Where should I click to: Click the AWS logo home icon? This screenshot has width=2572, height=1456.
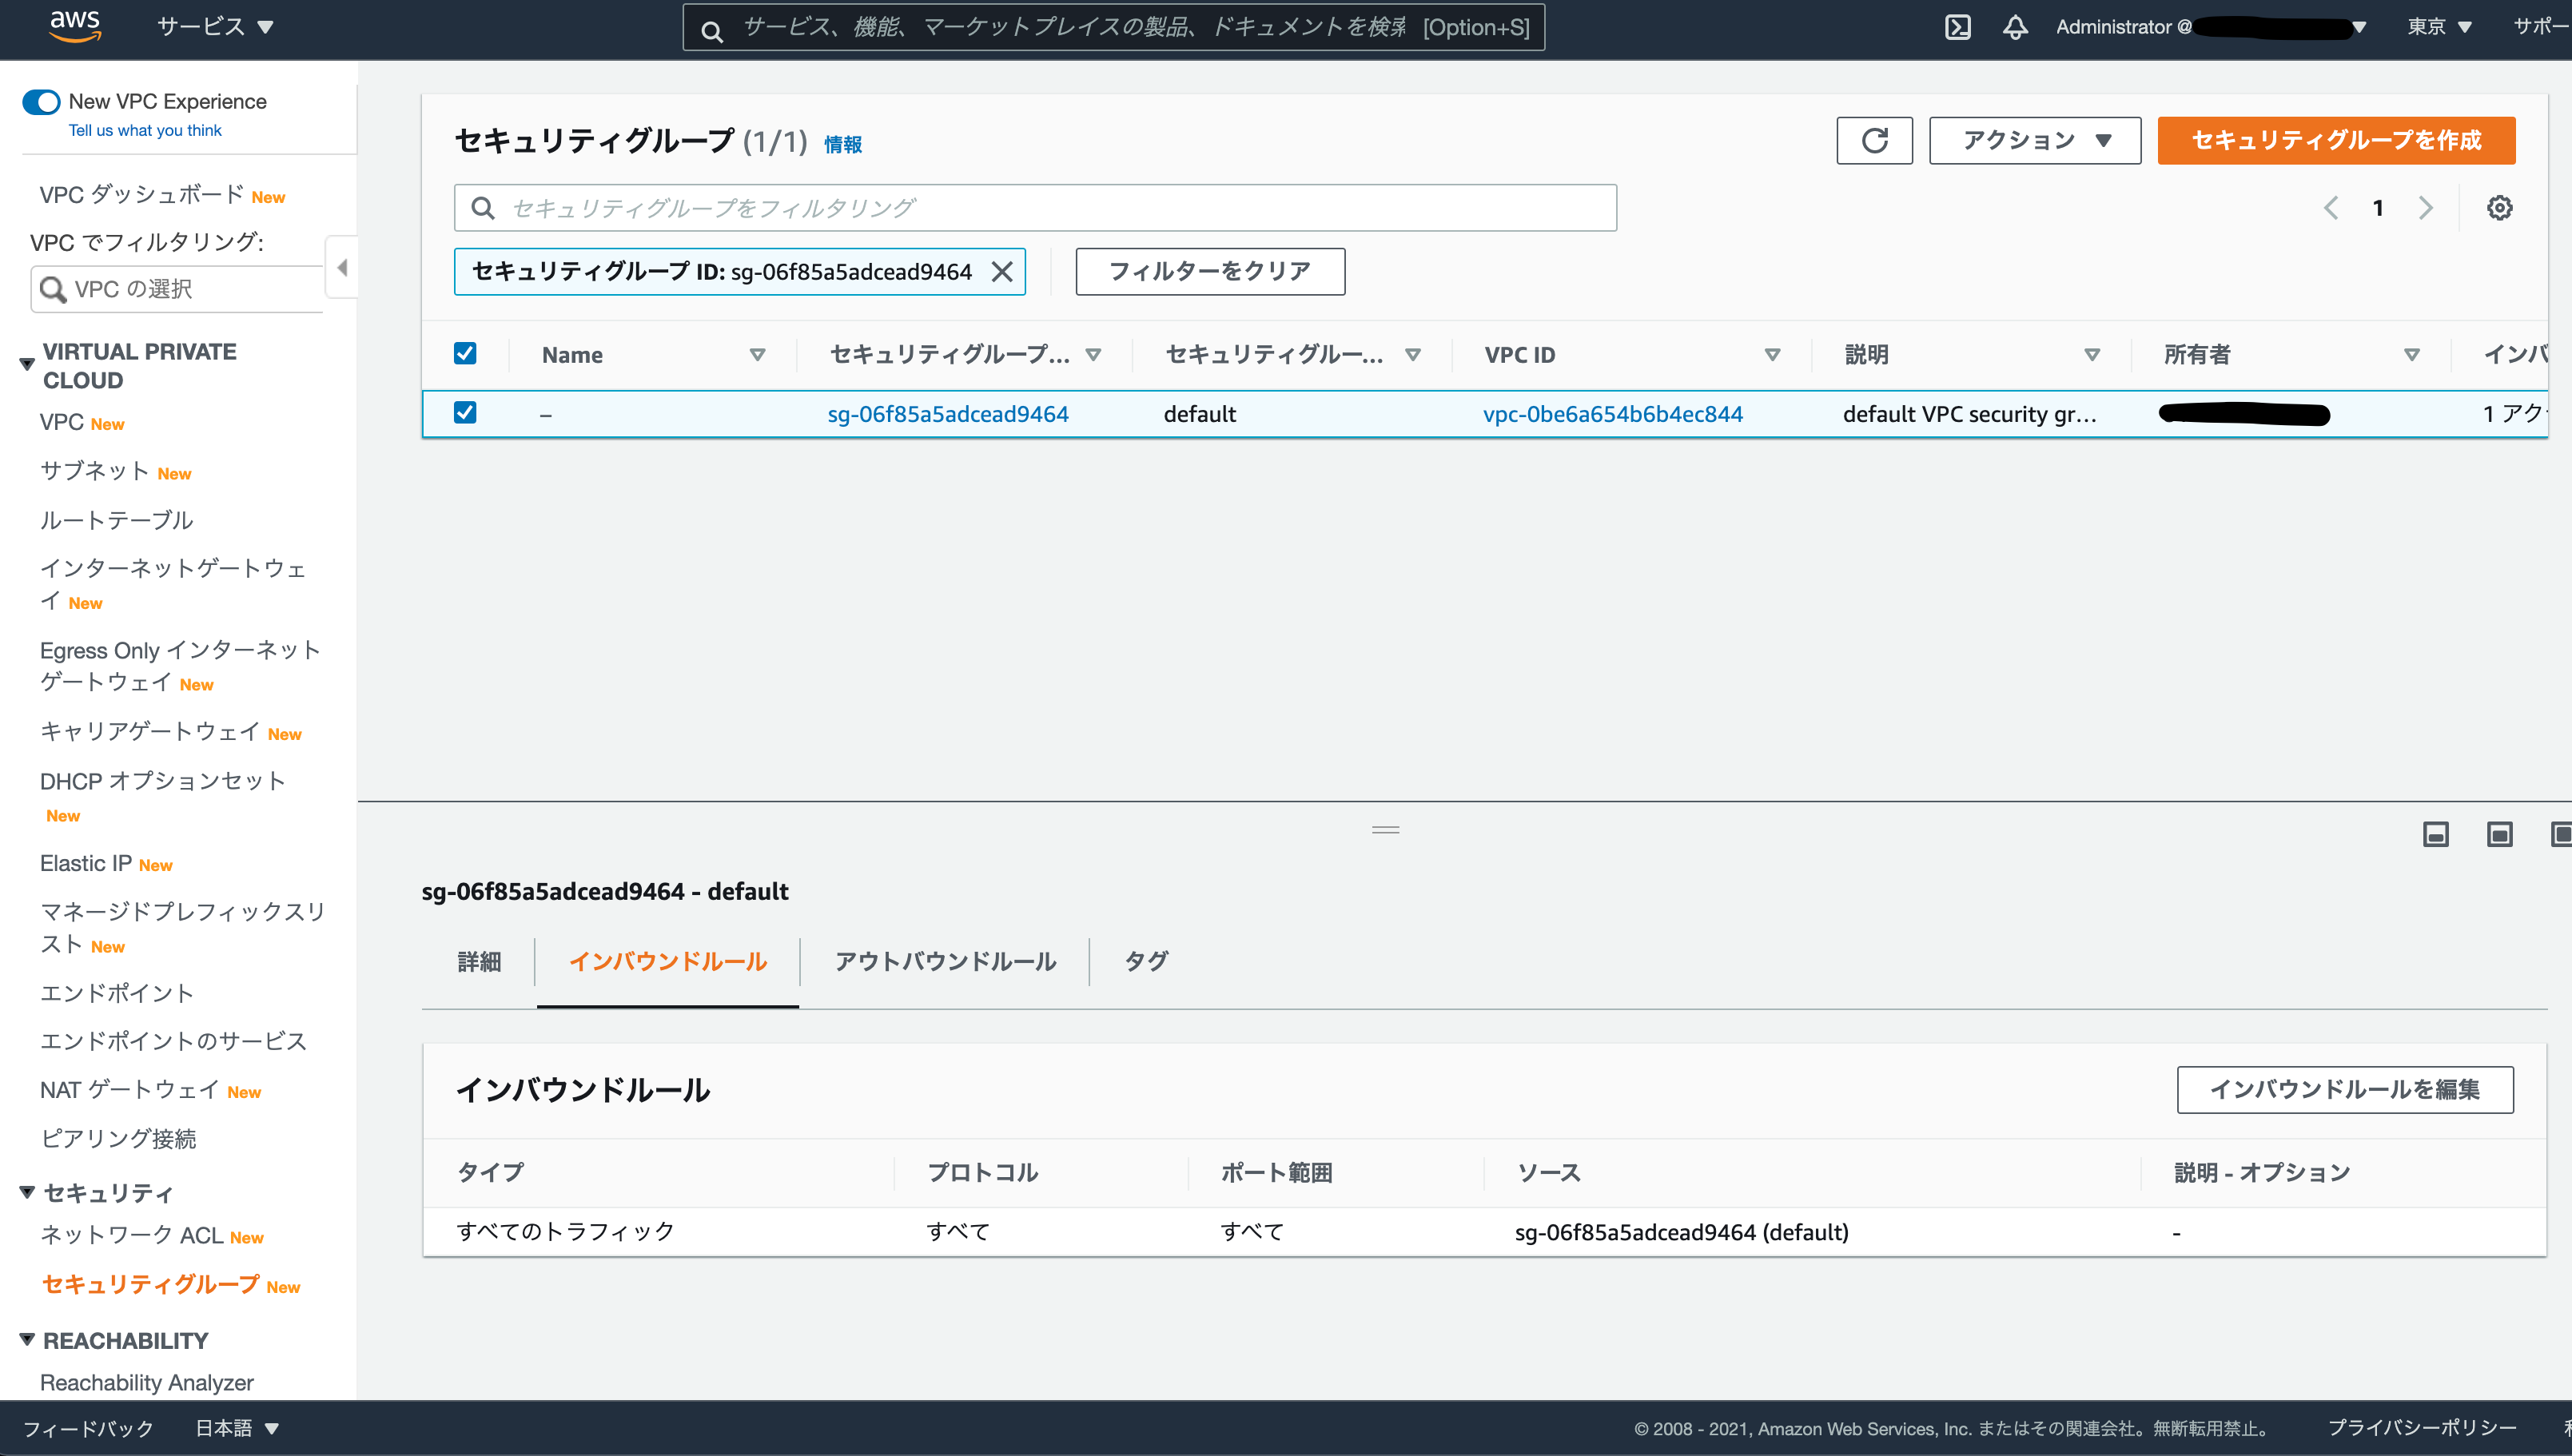(75, 26)
